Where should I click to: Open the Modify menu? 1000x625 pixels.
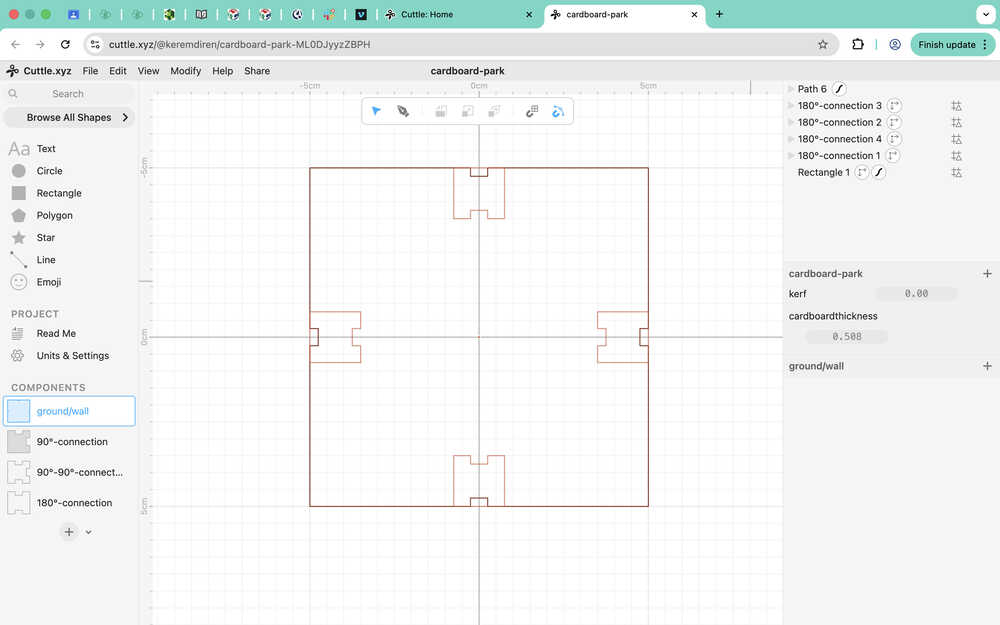186,71
